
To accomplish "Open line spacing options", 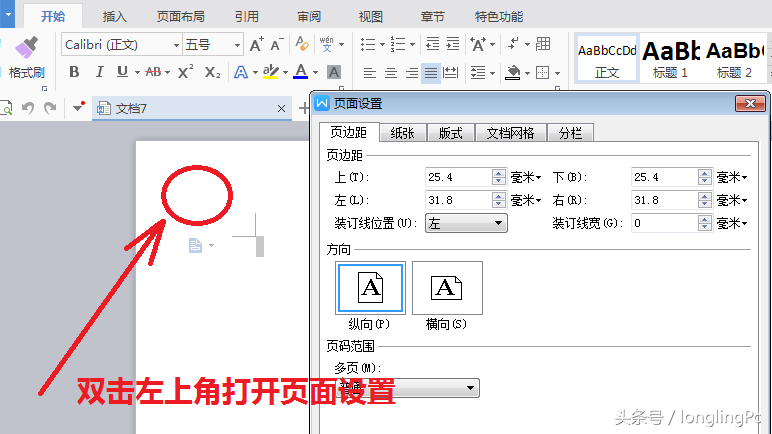I will click(x=478, y=73).
